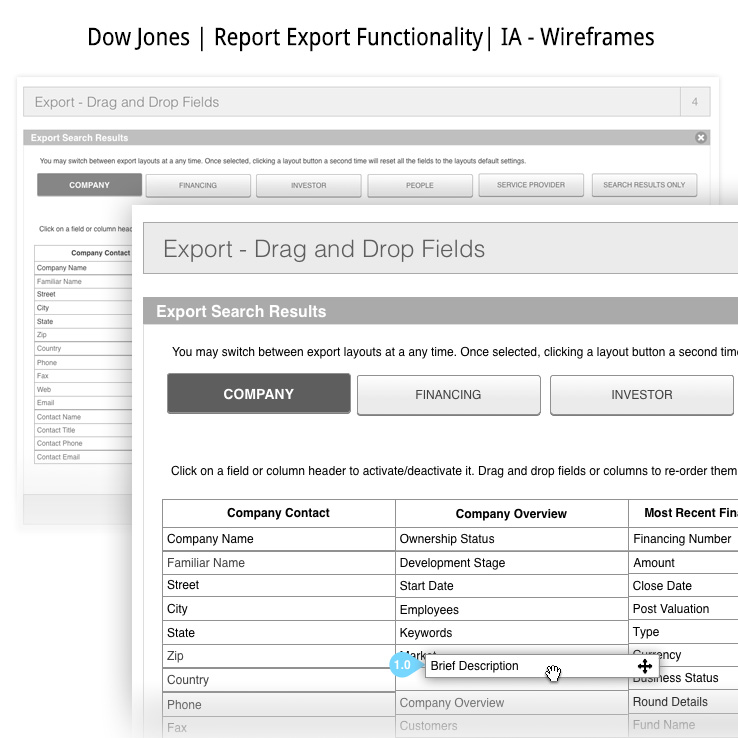Click the blue 1.0 annotation marker
Screen dimensions: 738x738
(x=403, y=666)
